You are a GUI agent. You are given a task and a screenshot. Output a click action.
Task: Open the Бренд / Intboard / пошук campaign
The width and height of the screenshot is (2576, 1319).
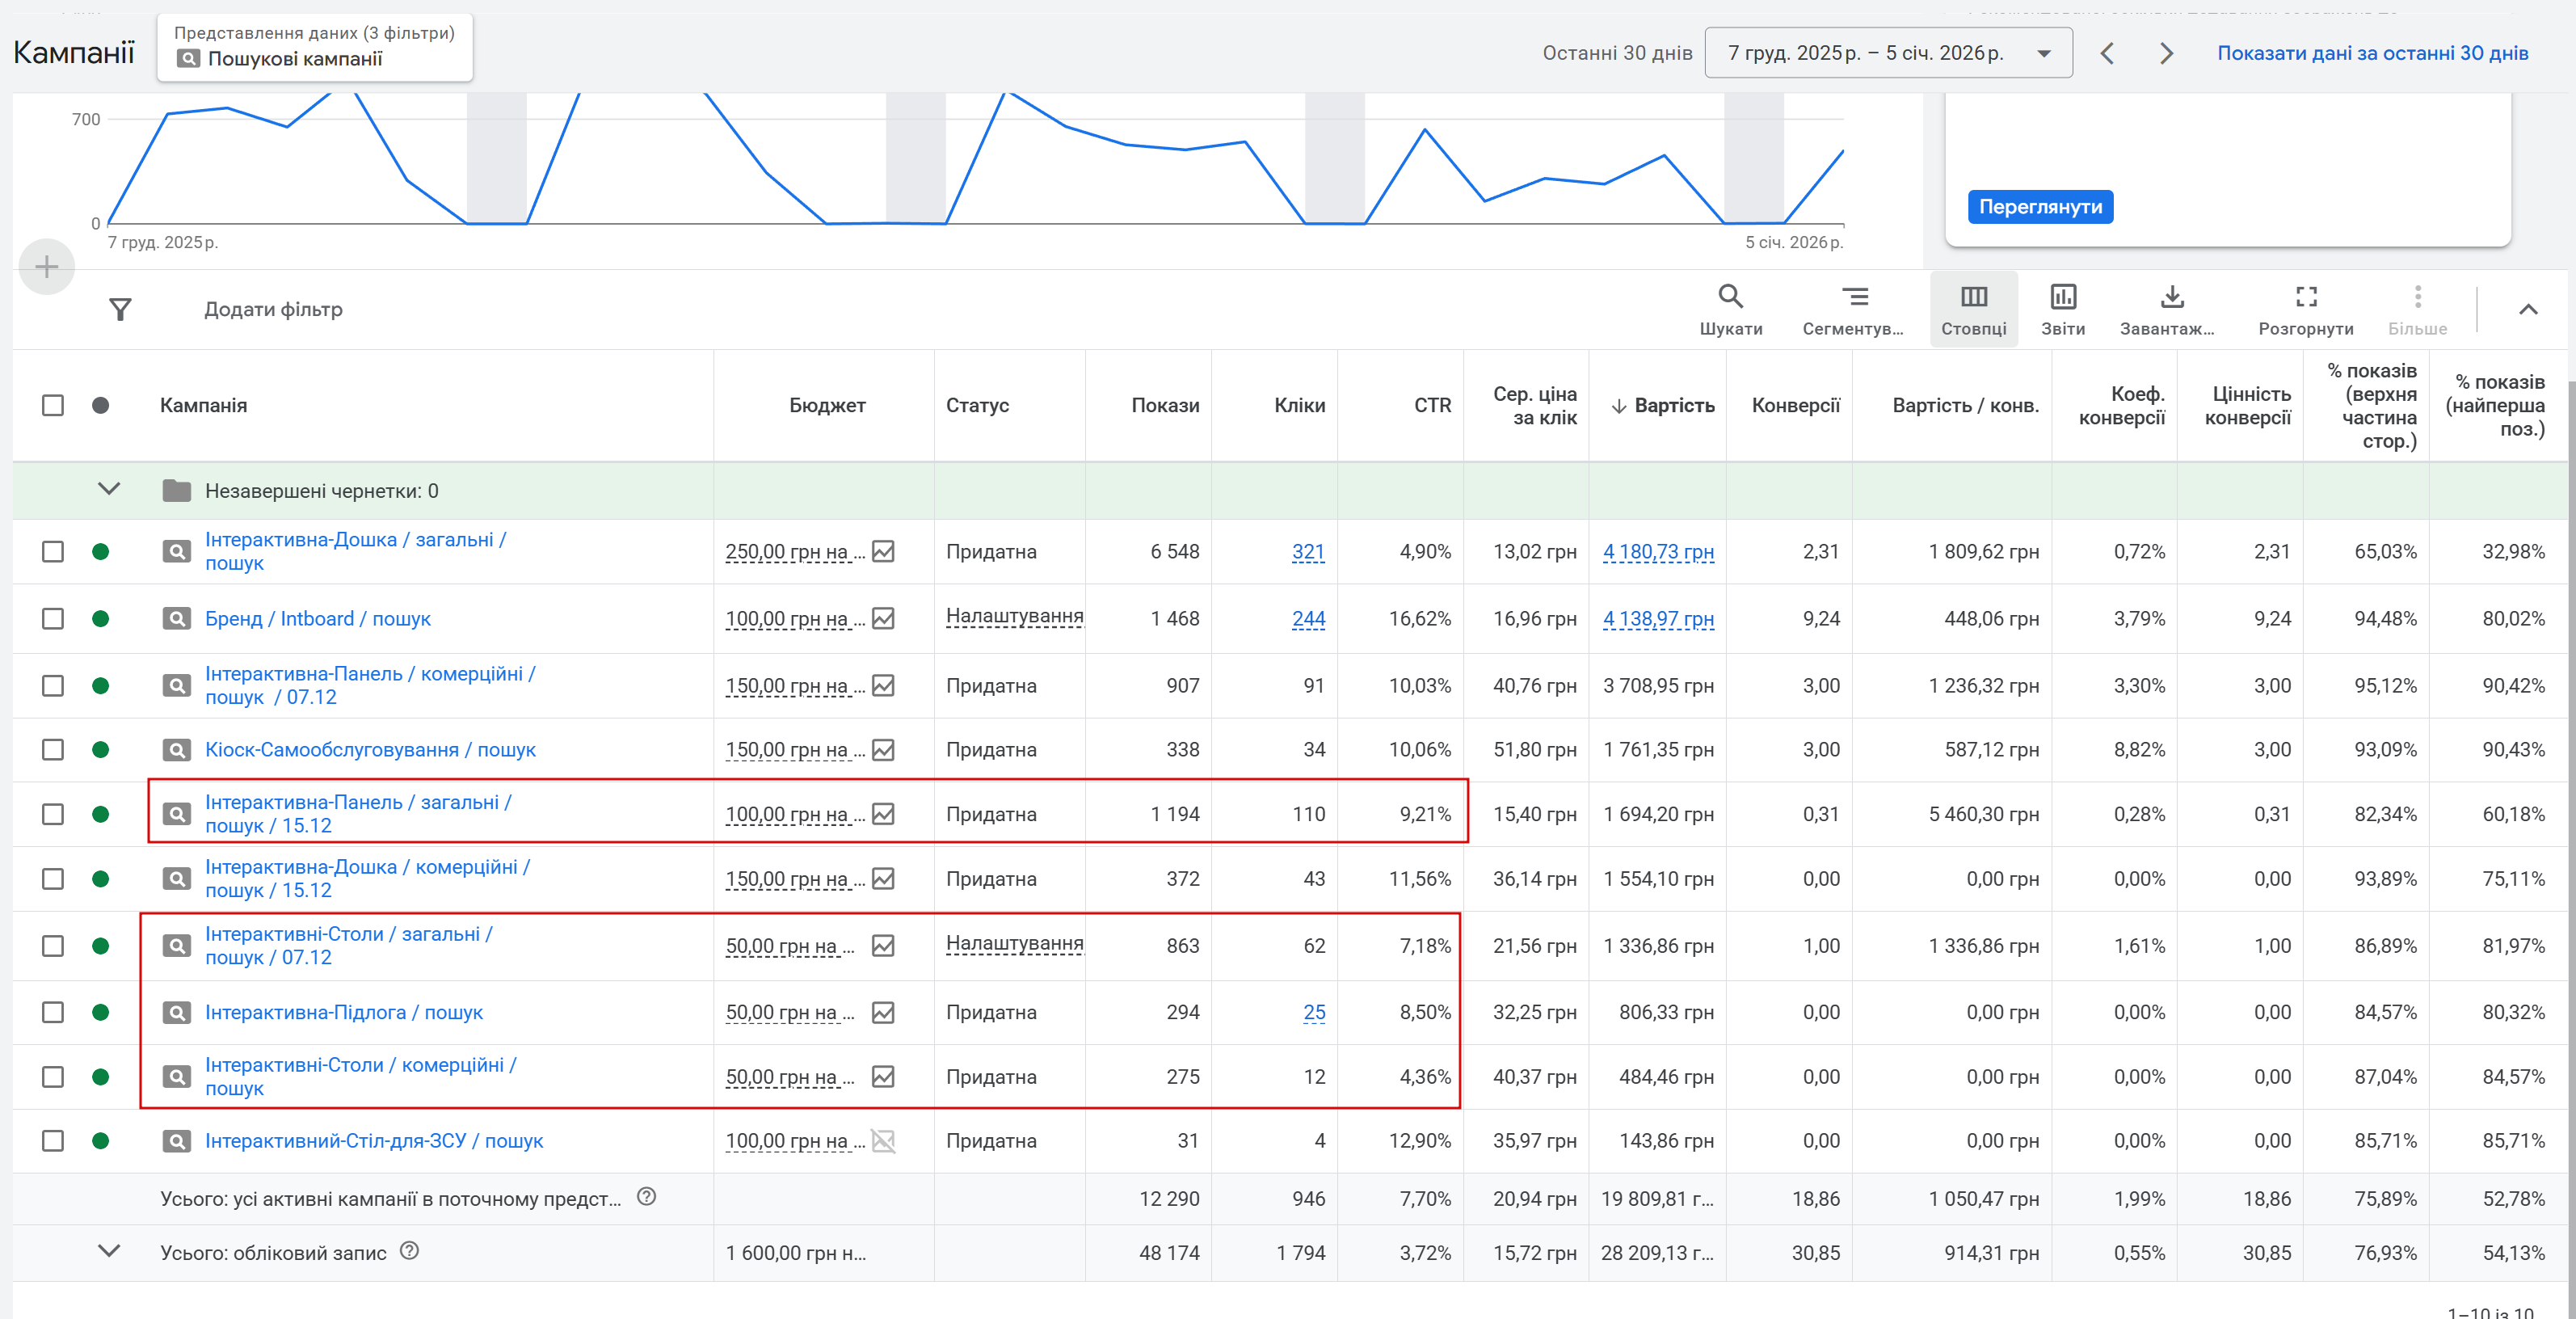coord(317,619)
